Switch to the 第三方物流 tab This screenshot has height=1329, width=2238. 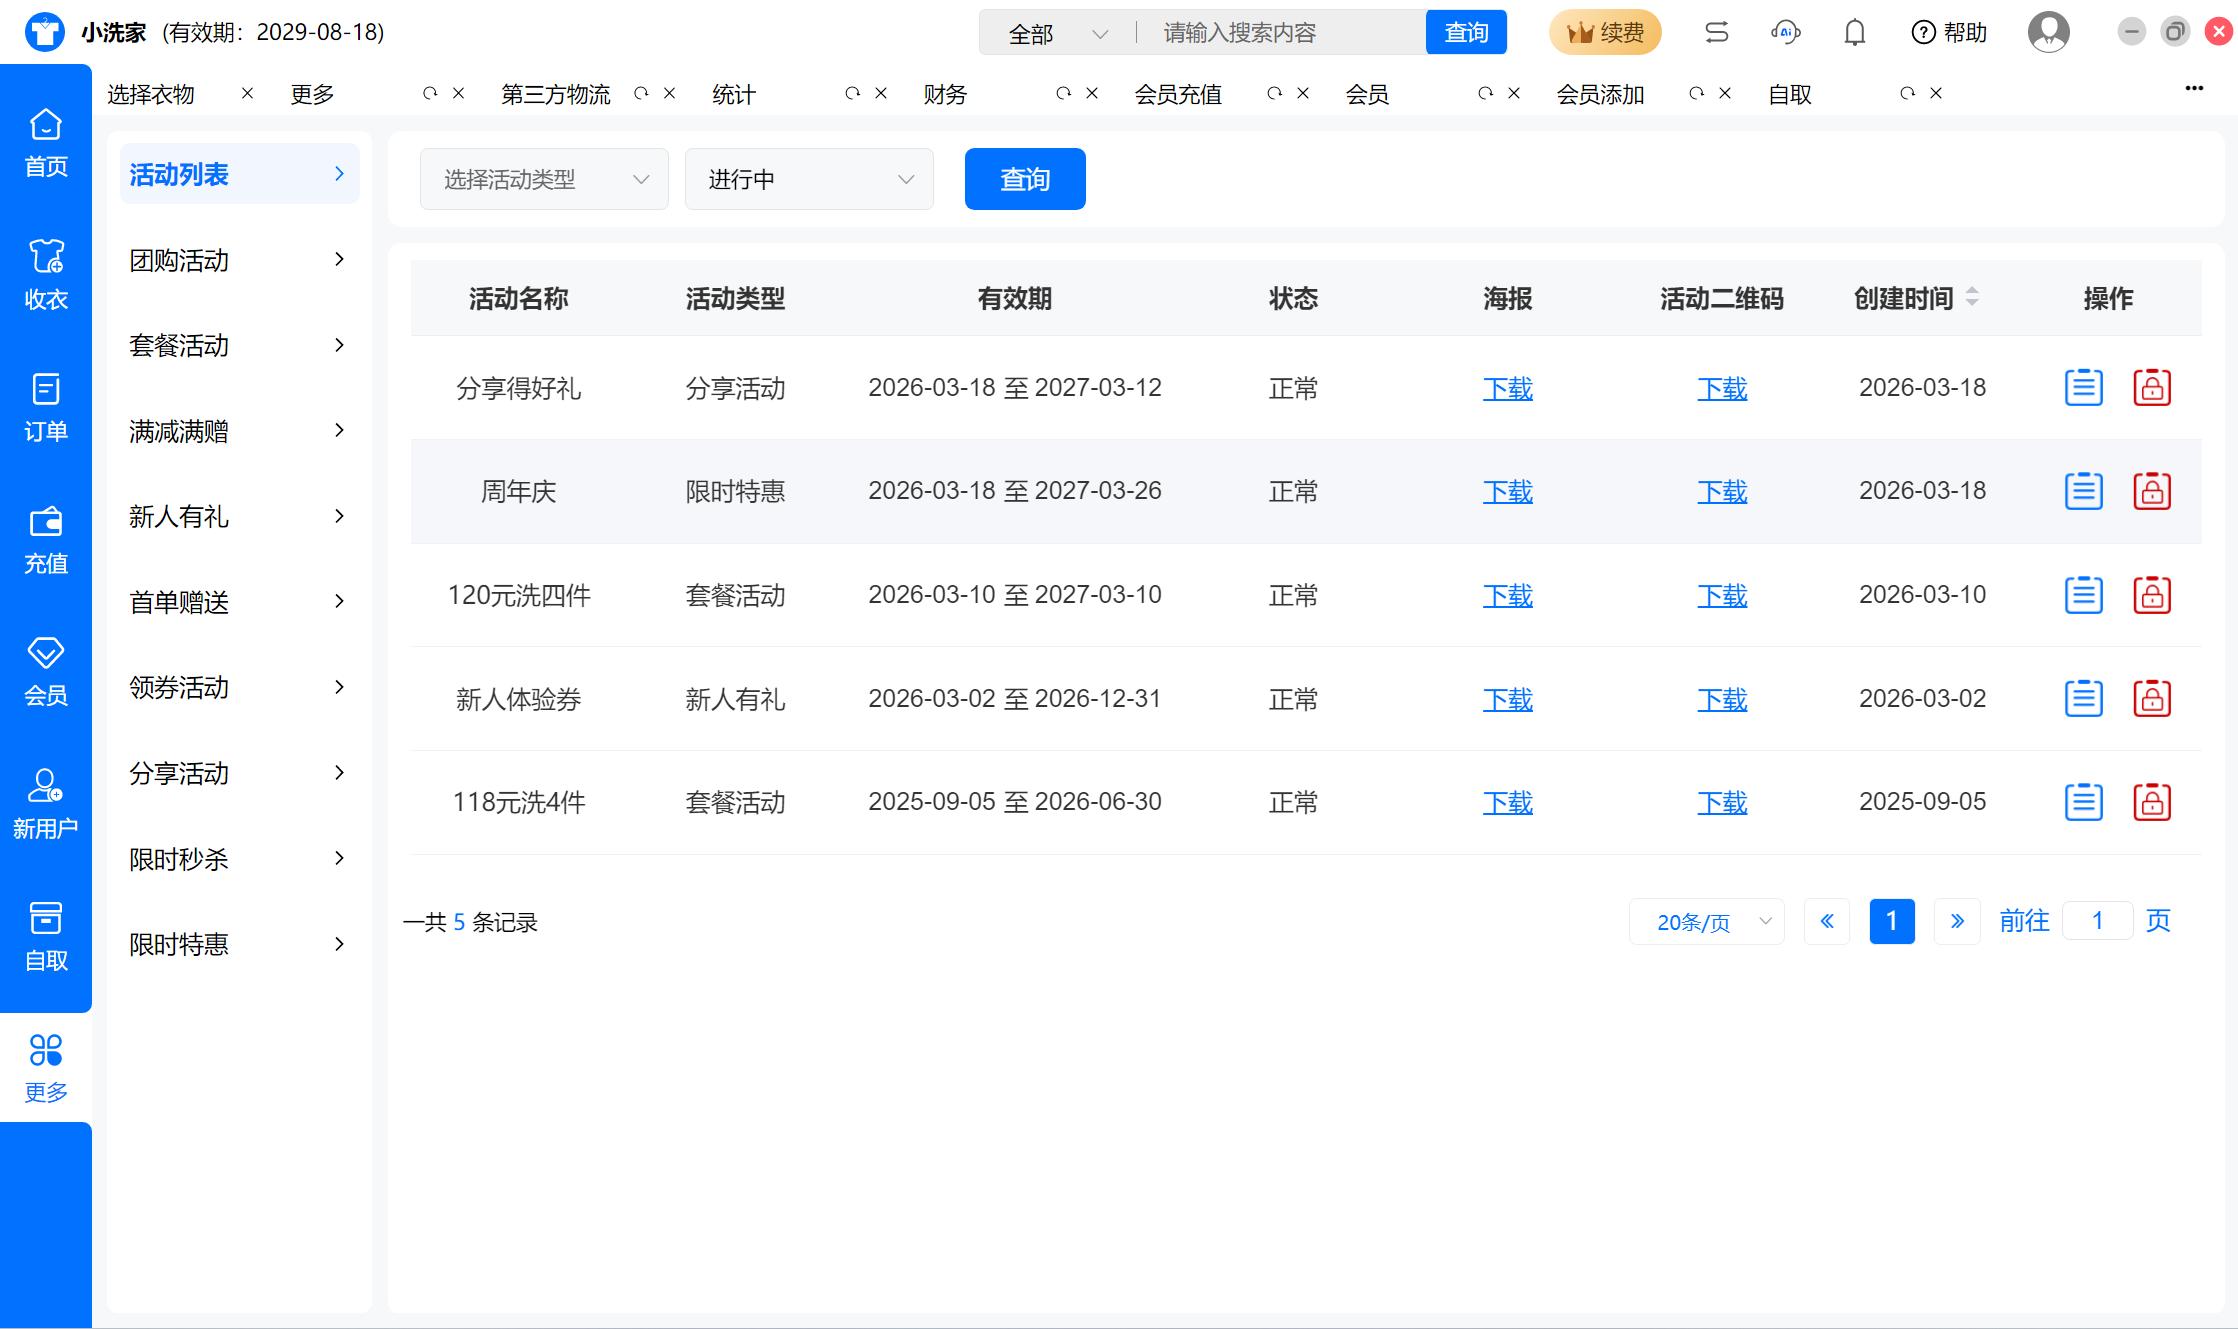point(555,94)
